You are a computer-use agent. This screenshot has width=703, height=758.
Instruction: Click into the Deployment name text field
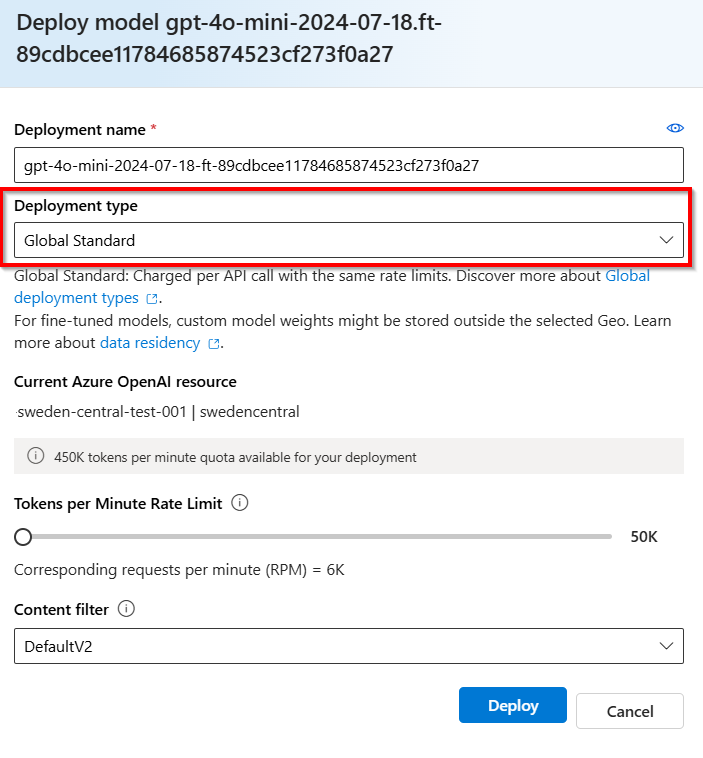click(349, 165)
